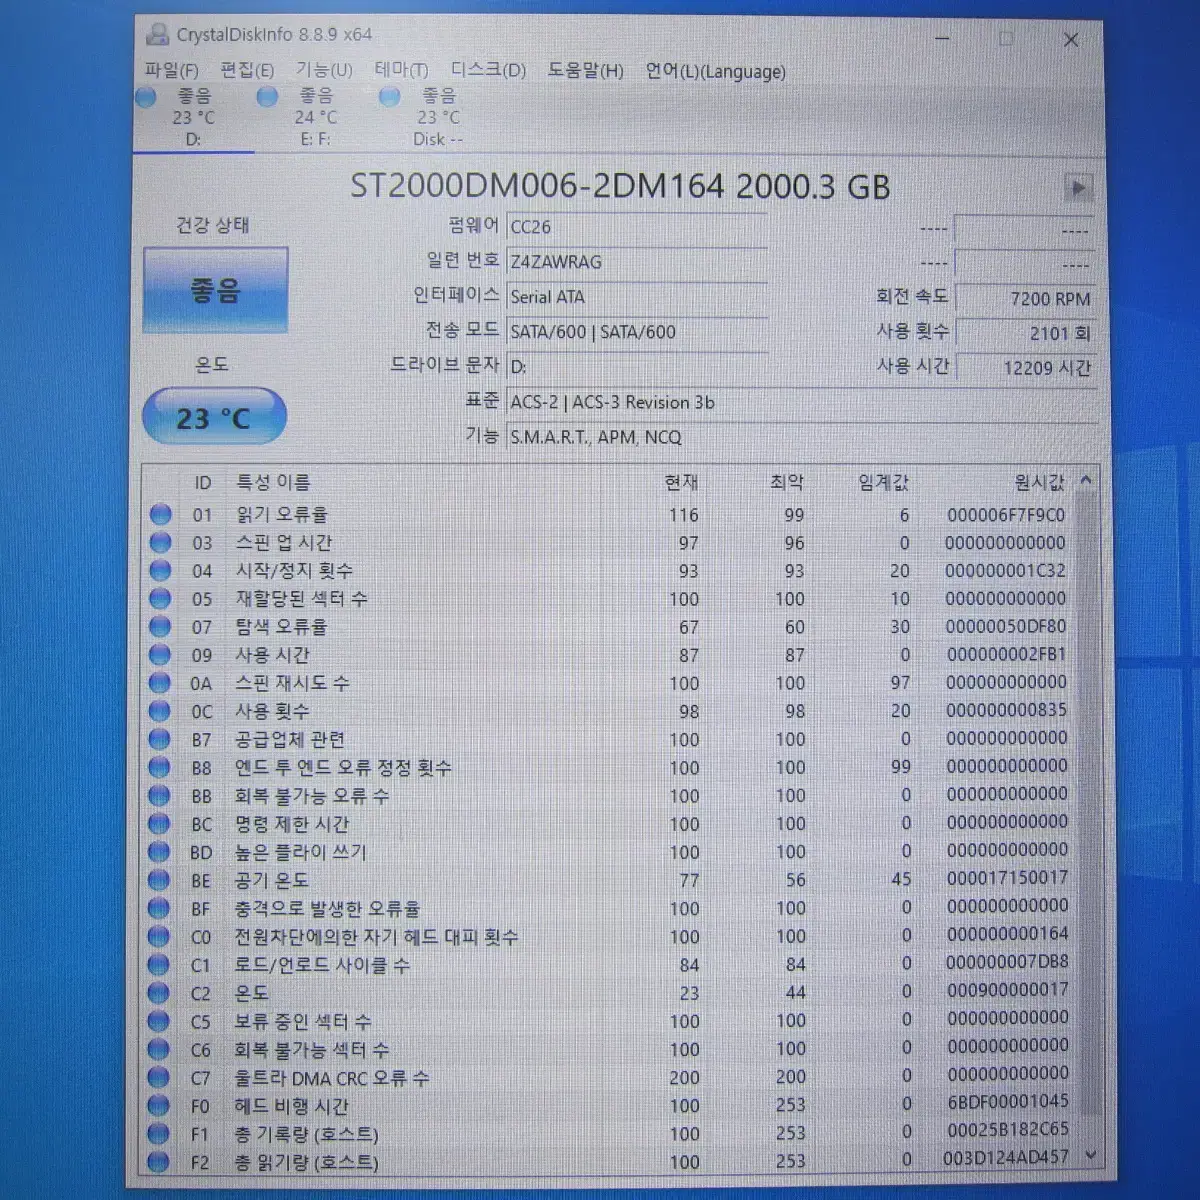Screen dimensions: 1200x1200
Task: Click the scroll up arrow of attribute list
Action: (x=1086, y=481)
